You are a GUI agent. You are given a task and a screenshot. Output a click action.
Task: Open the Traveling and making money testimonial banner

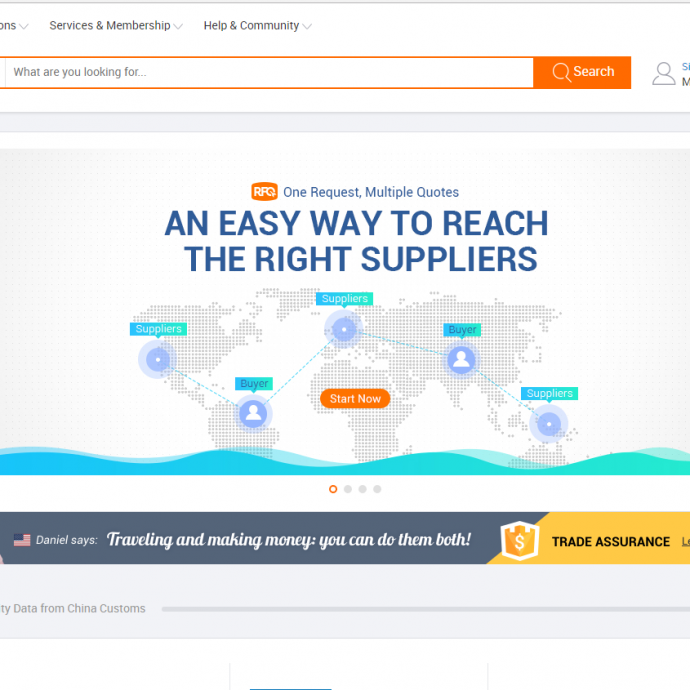tap(288, 540)
